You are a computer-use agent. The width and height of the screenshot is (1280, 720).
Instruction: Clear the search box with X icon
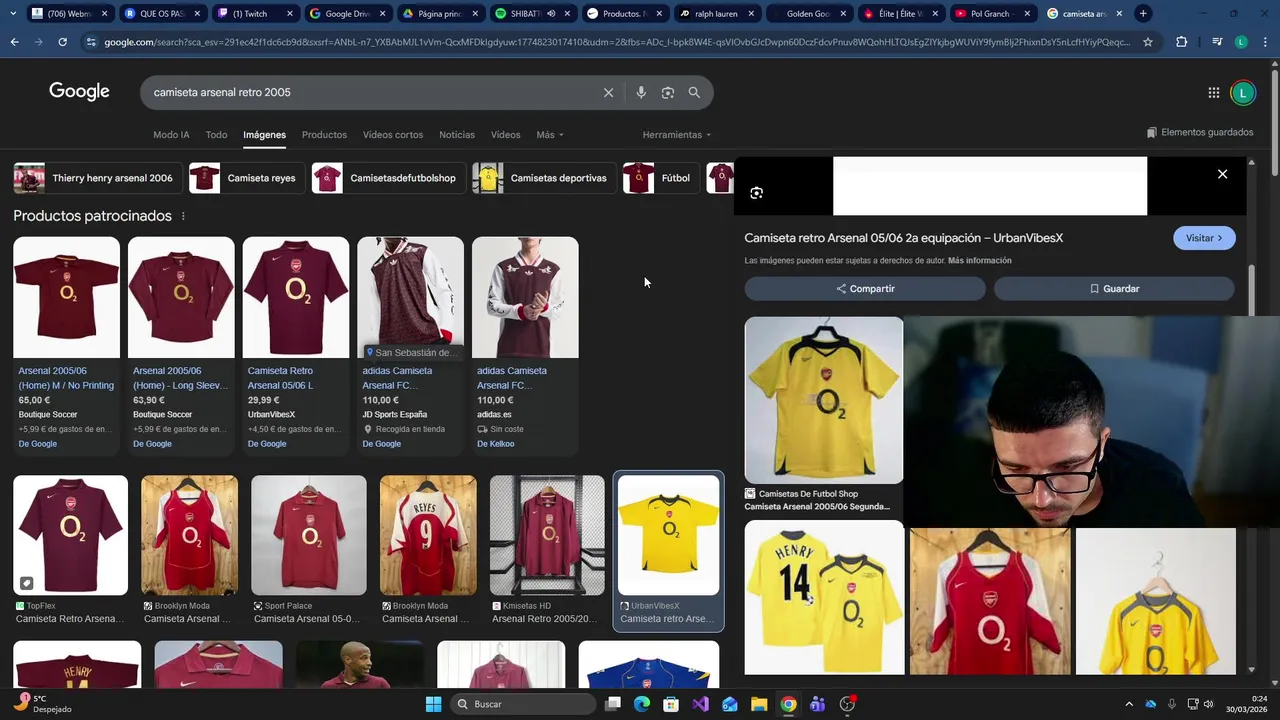(x=608, y=92)
